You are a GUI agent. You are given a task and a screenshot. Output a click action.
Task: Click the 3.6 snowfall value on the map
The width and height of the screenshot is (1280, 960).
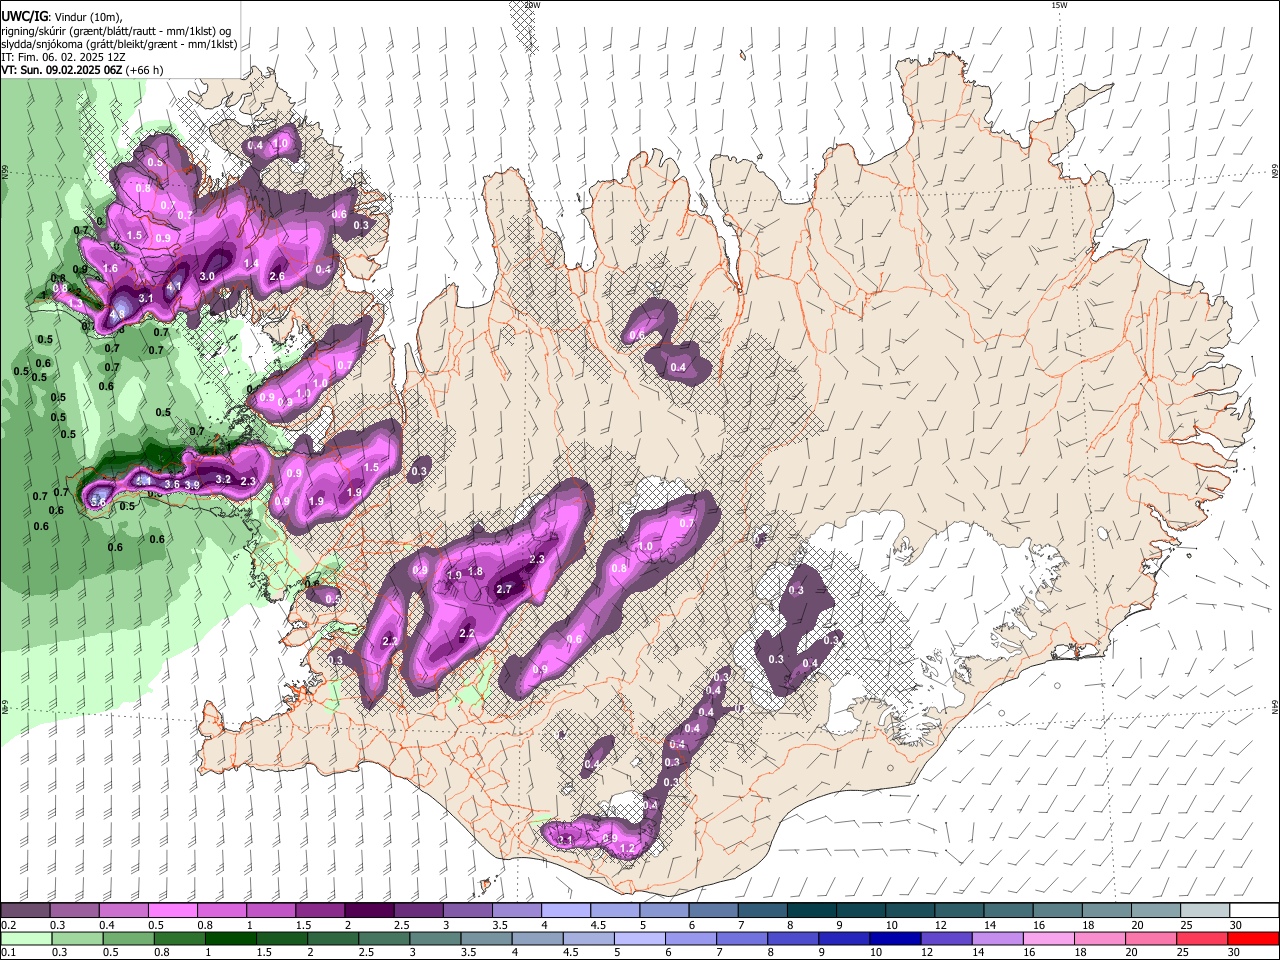pyautogui.click(x=172, y=485)
